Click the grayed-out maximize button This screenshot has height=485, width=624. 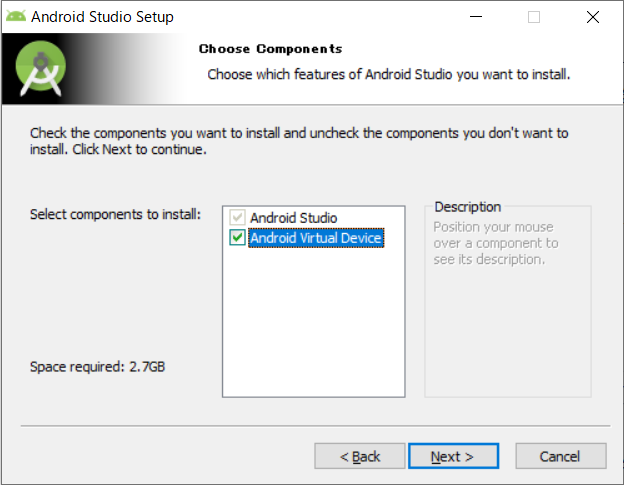pos(534,17)
